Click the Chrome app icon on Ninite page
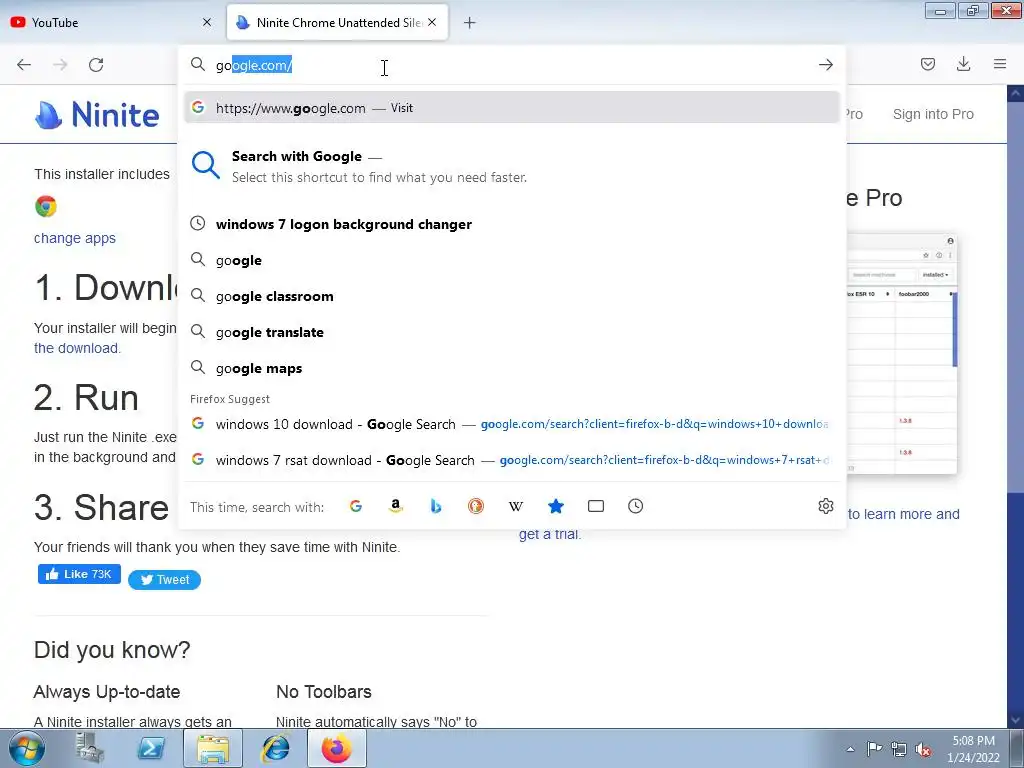The height and width of the screenshot is (768, 1024). pyautogui.click(x=46, y=206)
